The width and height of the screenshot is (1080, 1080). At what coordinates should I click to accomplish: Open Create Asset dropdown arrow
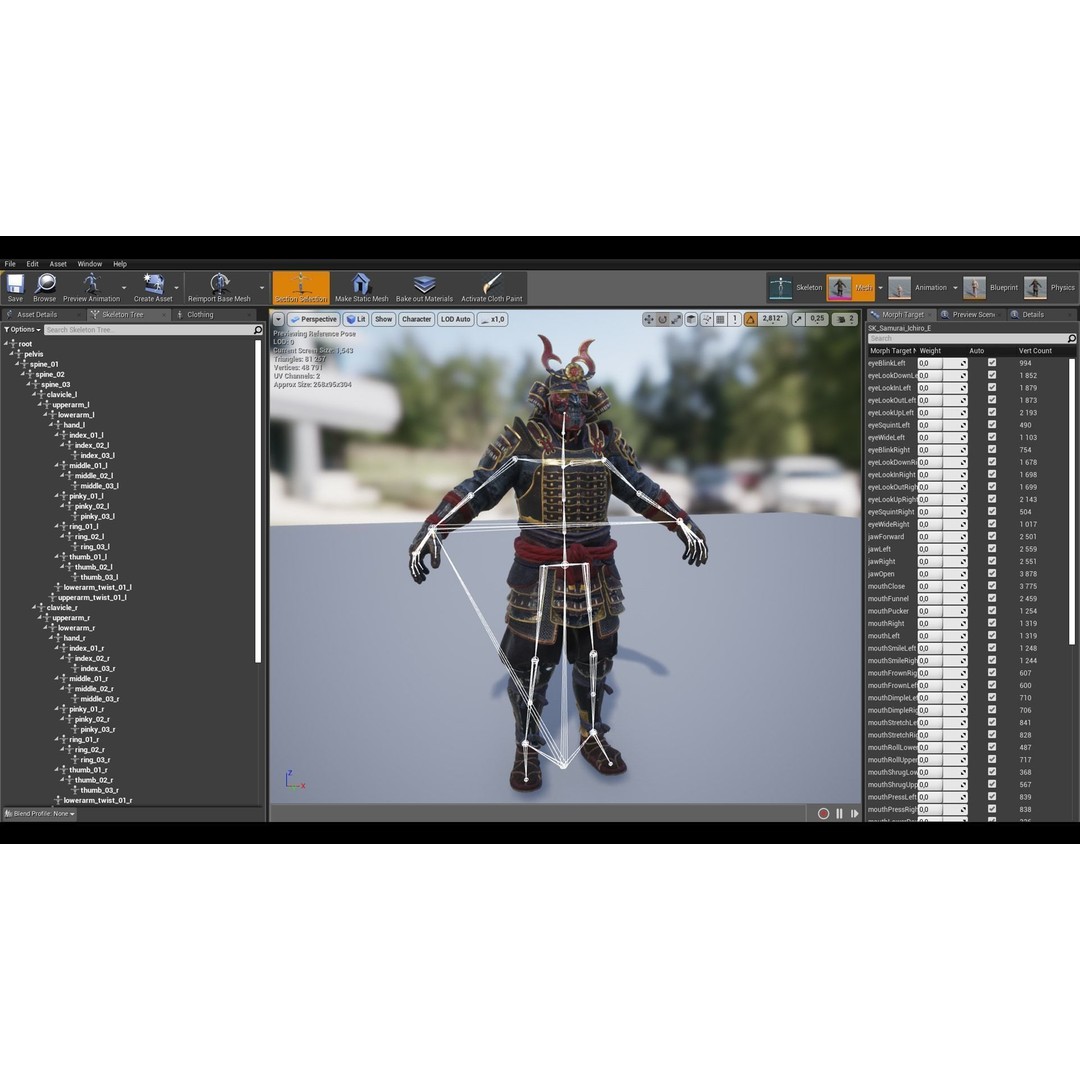[x=176, y=288]
